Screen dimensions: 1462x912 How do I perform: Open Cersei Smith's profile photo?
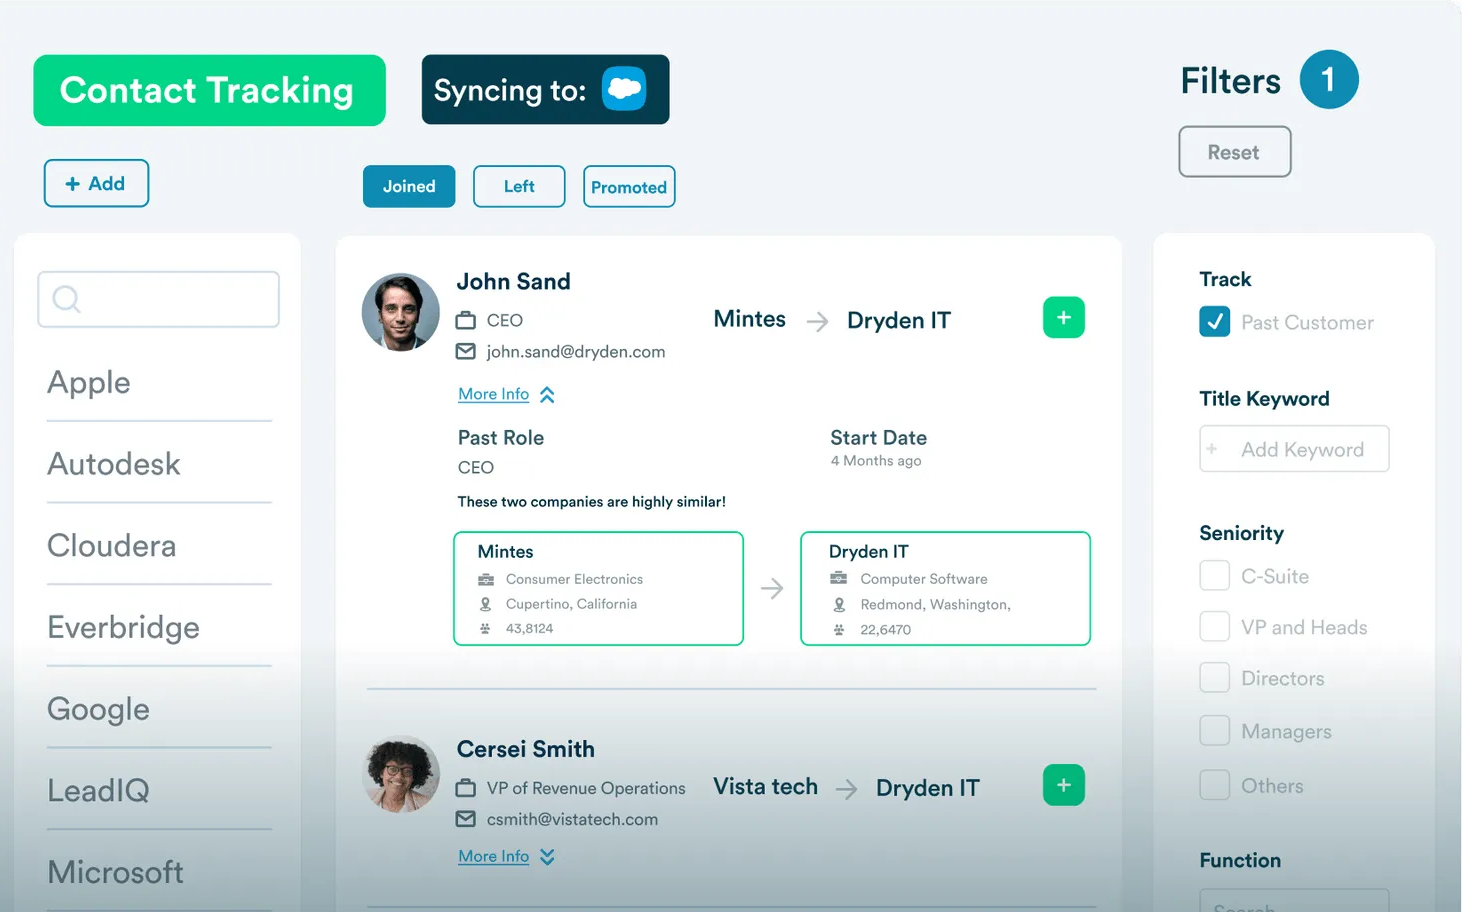click(401, 774)
